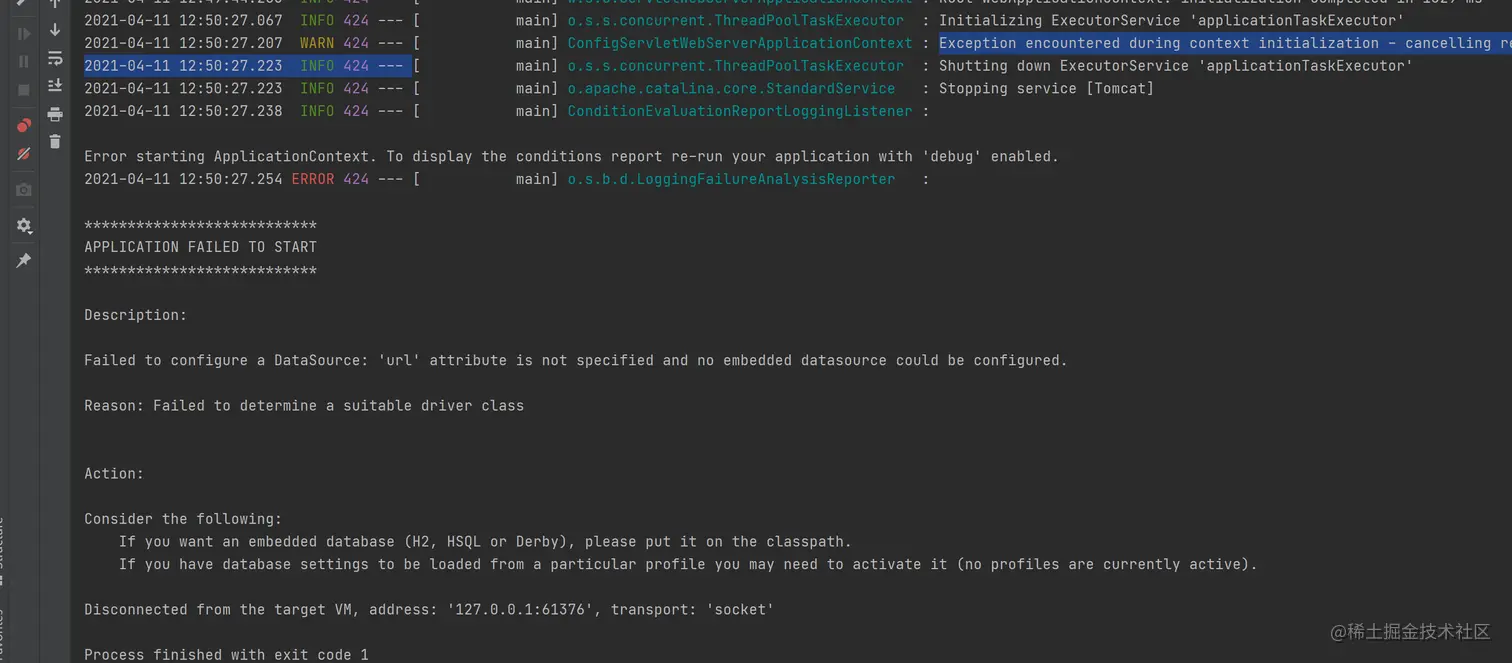Viewport: 1512px width, 663px height.
Task: Click the highlighted timestamp 2021-04-11 12:50:27.223
Action: pos(183,66)
